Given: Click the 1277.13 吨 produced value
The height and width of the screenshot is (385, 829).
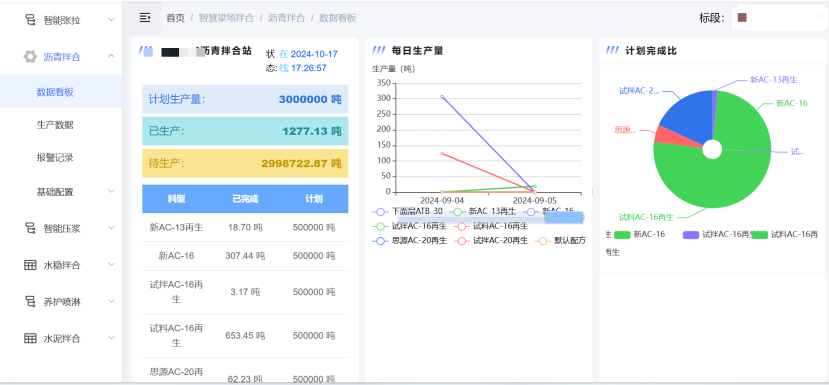Looking at the screenshot, I should click(312, 131).
